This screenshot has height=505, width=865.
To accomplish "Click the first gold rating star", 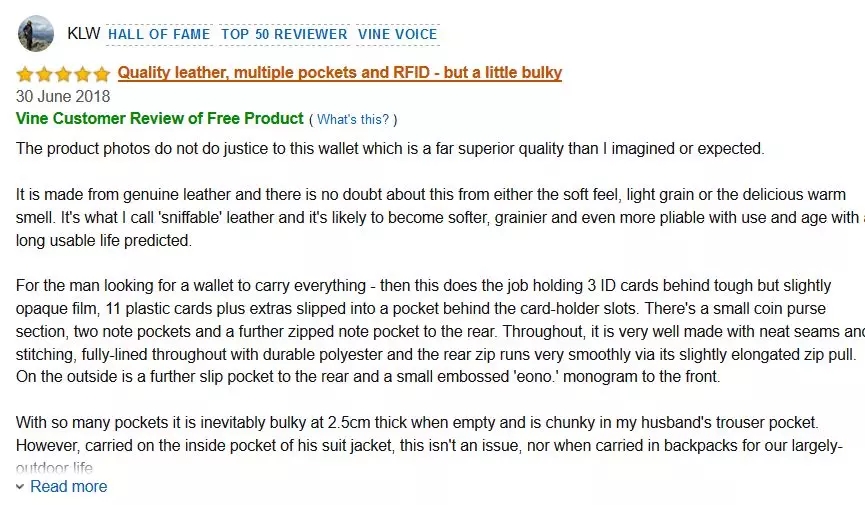I will pyautogui.click(x=26, y=74).
